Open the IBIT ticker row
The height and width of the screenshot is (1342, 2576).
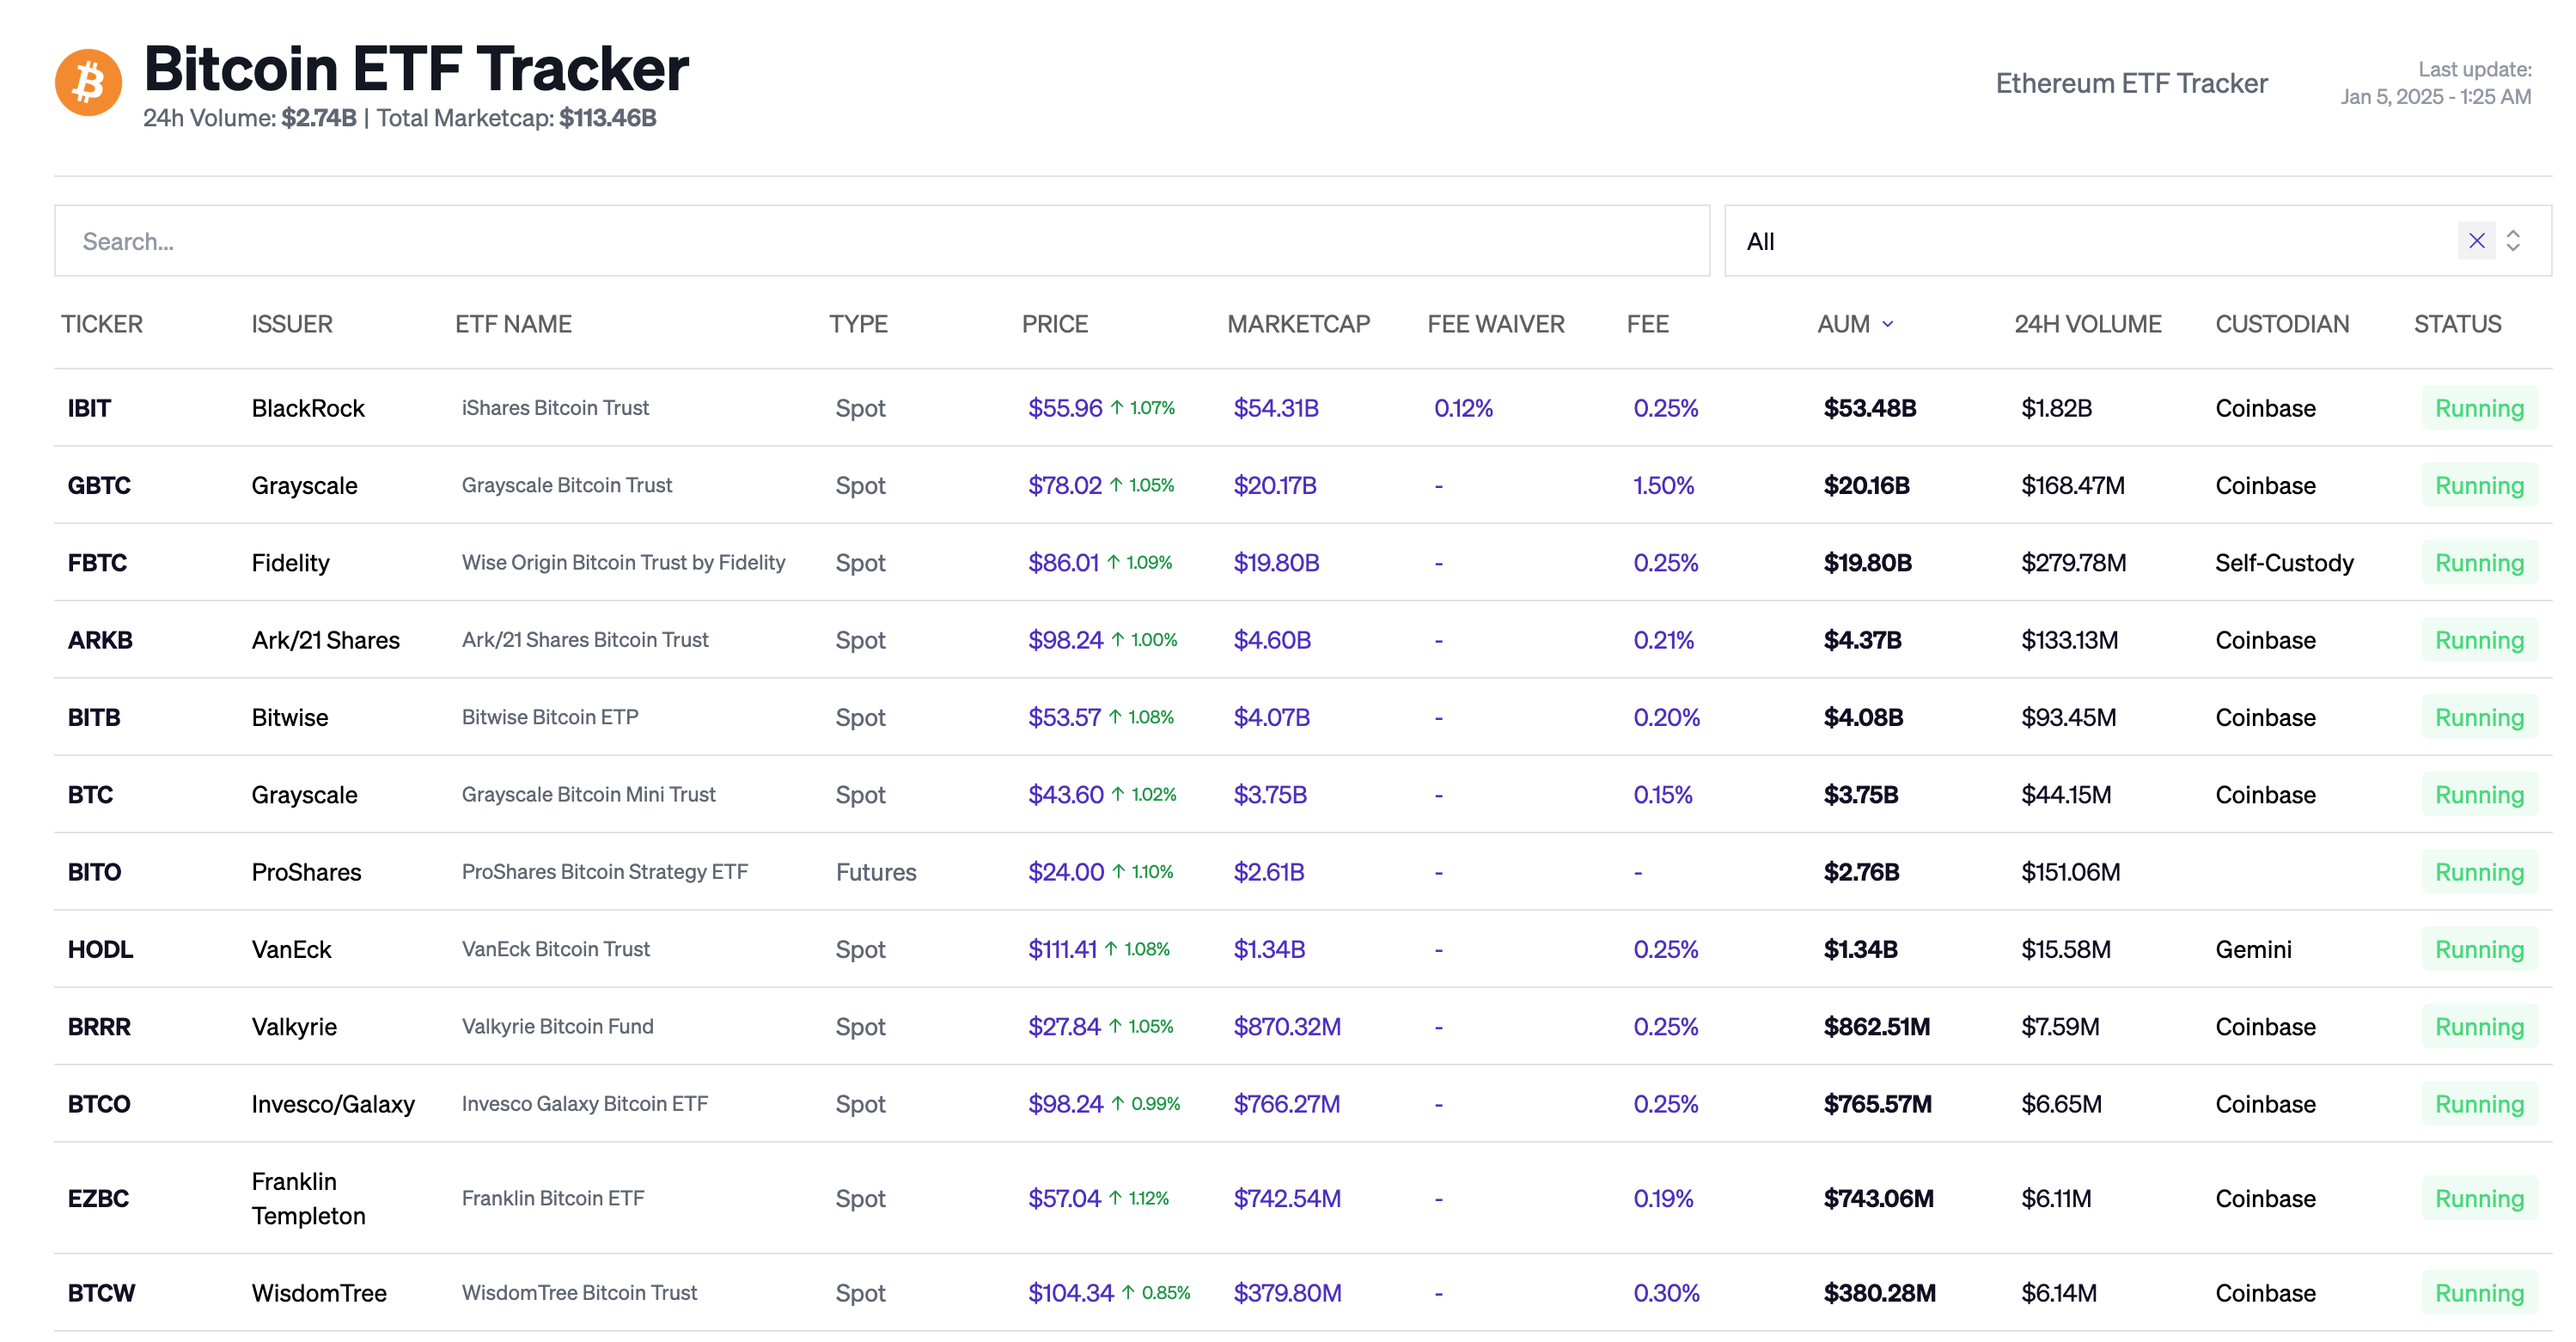click(89, 408)
